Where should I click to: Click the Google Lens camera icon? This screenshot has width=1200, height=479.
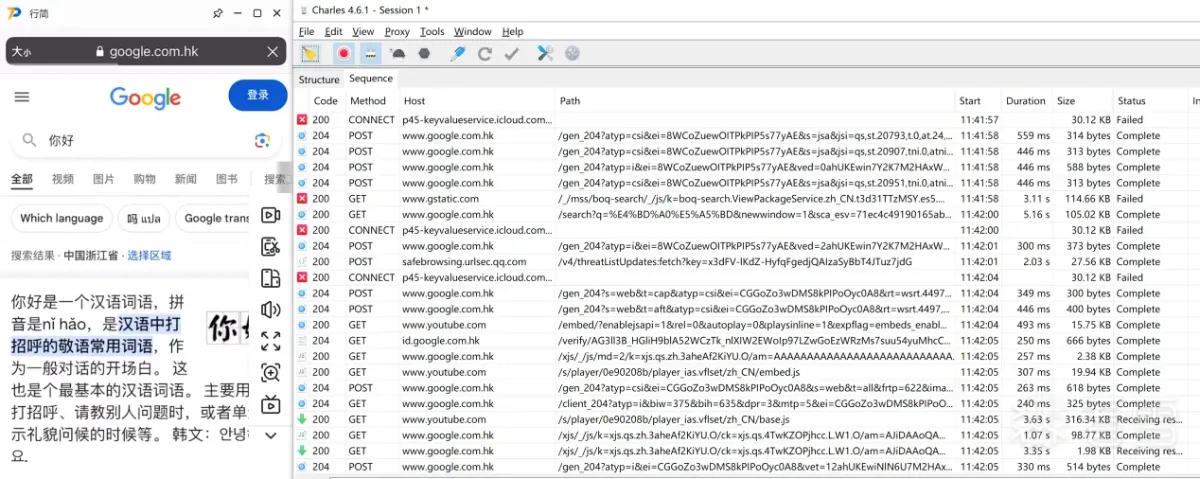tap(262, 141)
